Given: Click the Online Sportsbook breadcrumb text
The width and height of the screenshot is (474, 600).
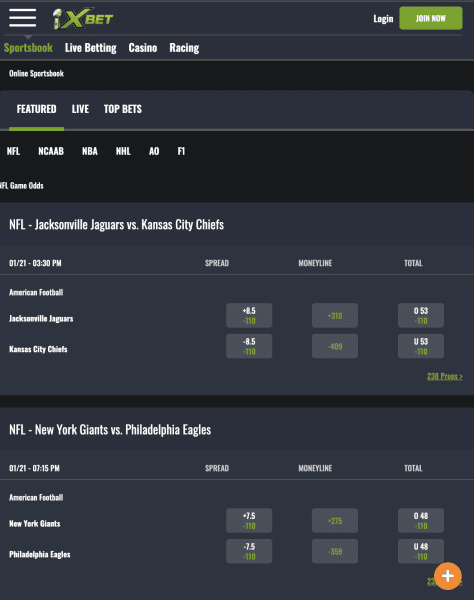Looking at the screenshot, I should (36, 73).
